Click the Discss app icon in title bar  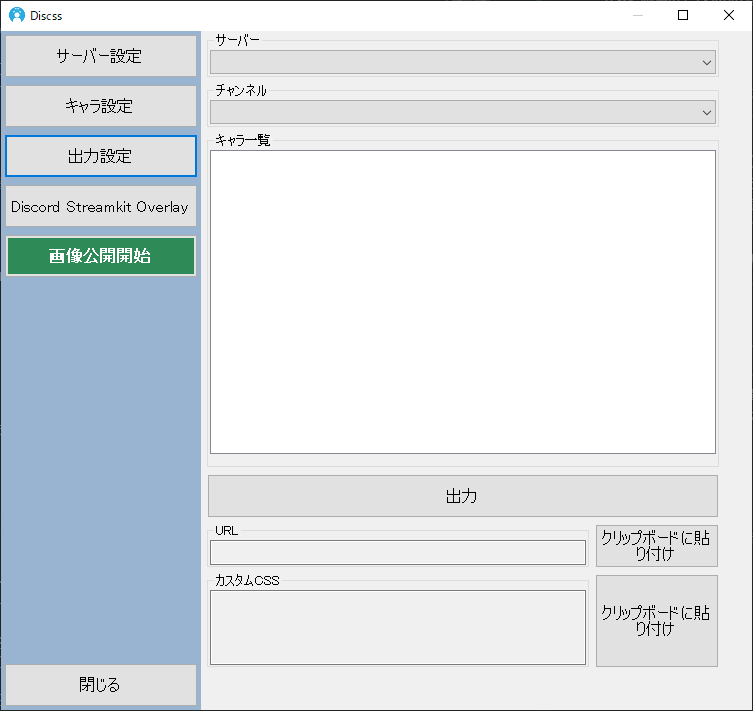pos(17,15)
